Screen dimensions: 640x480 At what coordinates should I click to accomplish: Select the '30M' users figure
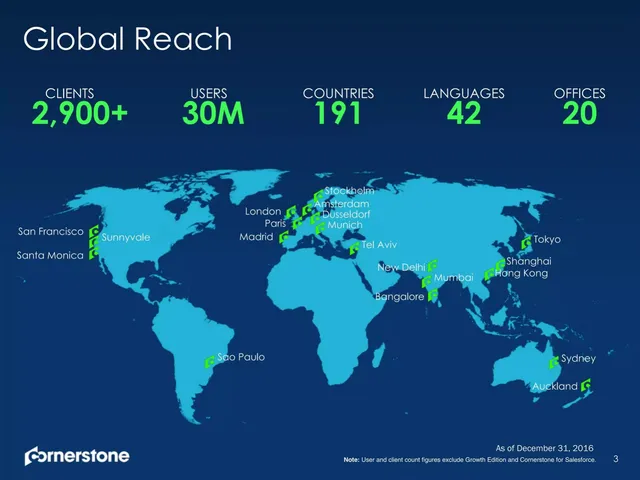click(x=213, y=113)
